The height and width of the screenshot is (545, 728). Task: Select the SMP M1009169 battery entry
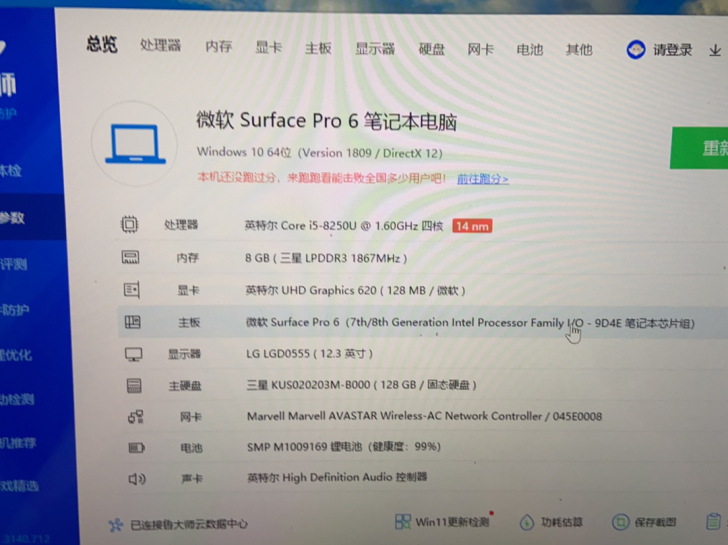coord(344,447)
